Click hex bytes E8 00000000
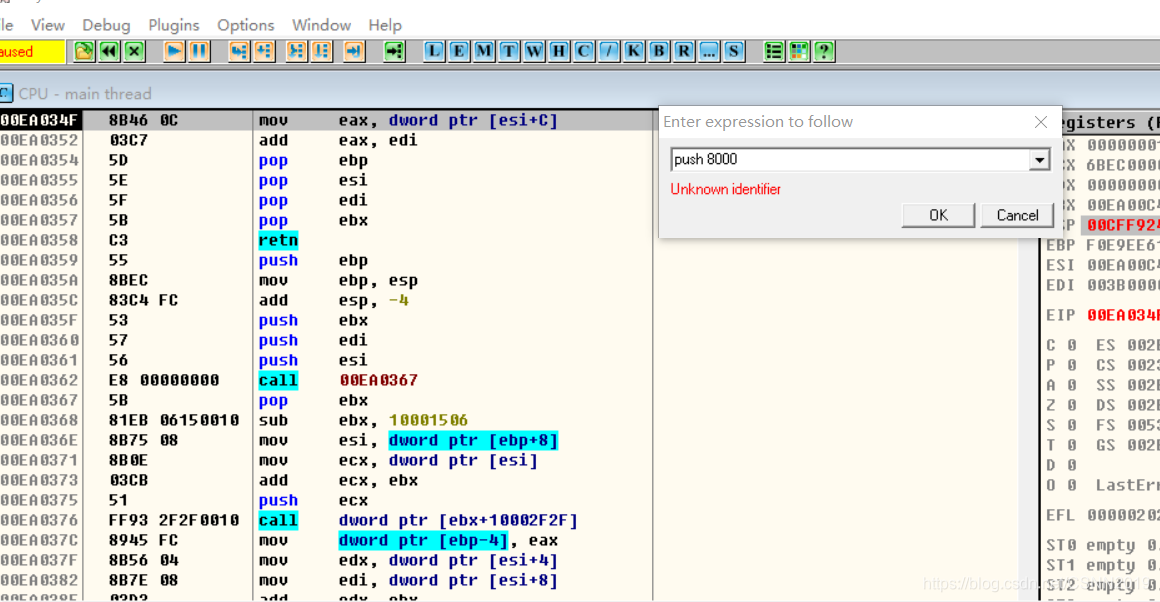 tap(164, 380)
